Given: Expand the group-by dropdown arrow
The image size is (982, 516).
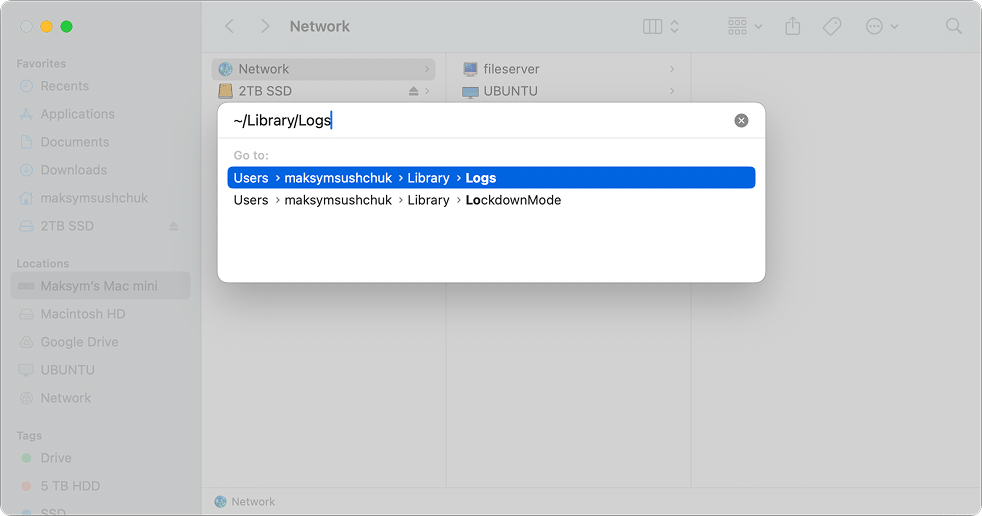Looking at the screenshot, I should pyautogui.click(x=758, y=27).
